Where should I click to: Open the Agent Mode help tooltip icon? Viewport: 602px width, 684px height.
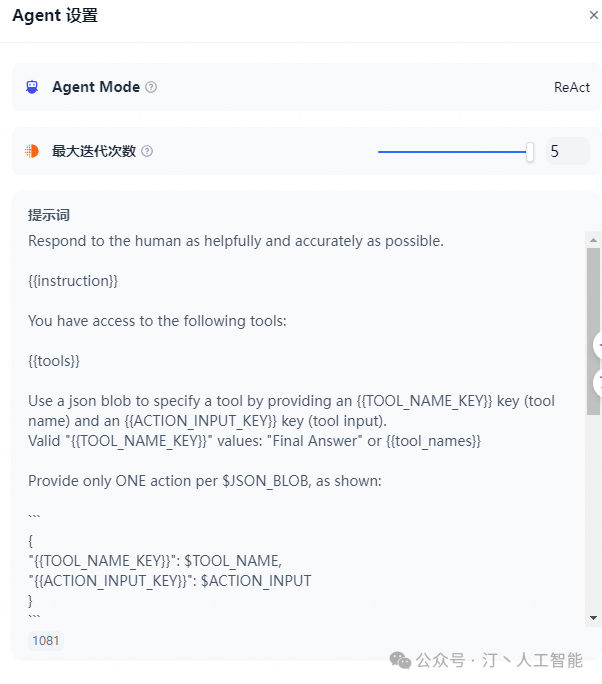[x=151, y=87]
